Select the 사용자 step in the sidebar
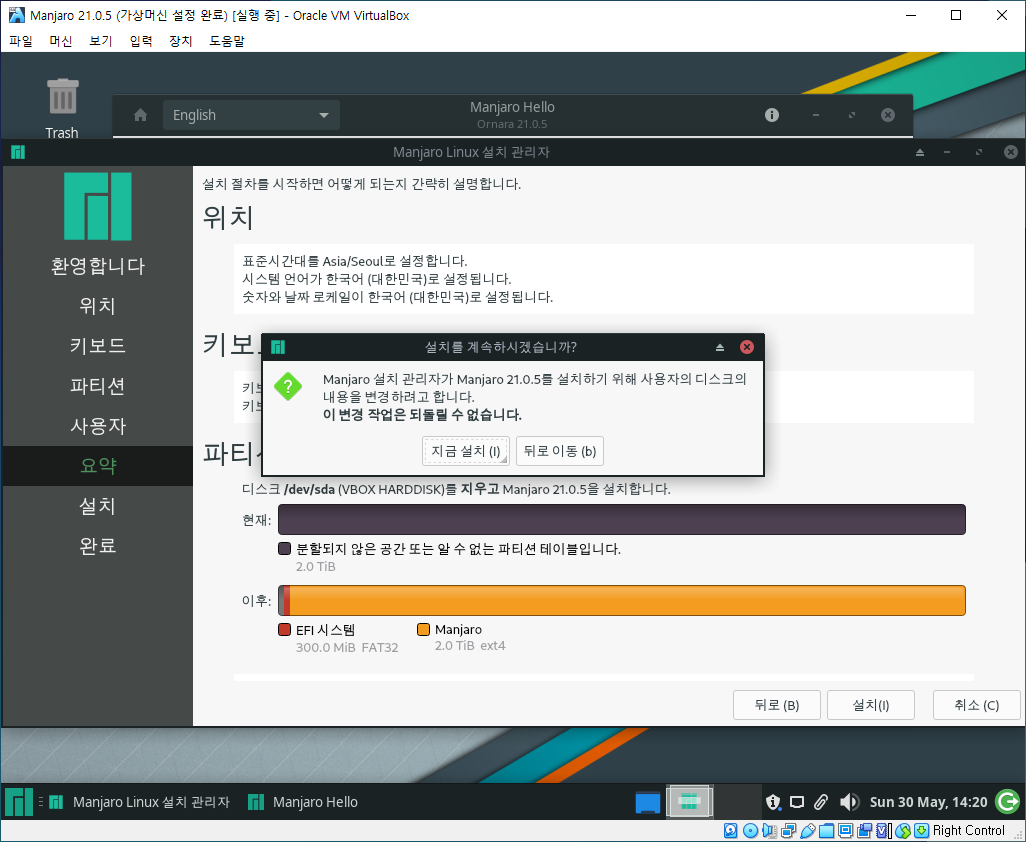Viewport: 1026px width, 842px height. click(x=97, y=426)
